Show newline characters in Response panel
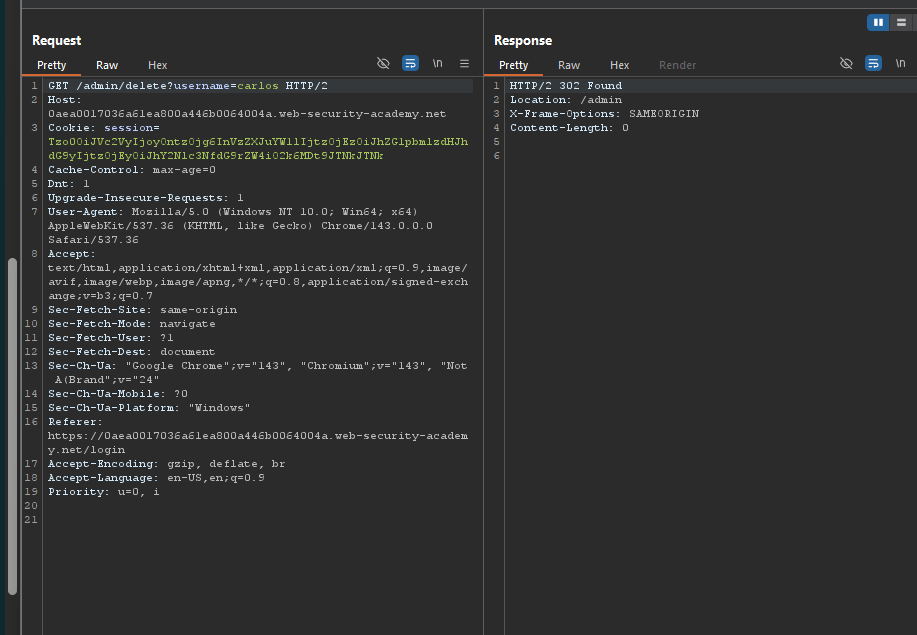This screenshot has height=635, width=917. pos(901,63)
